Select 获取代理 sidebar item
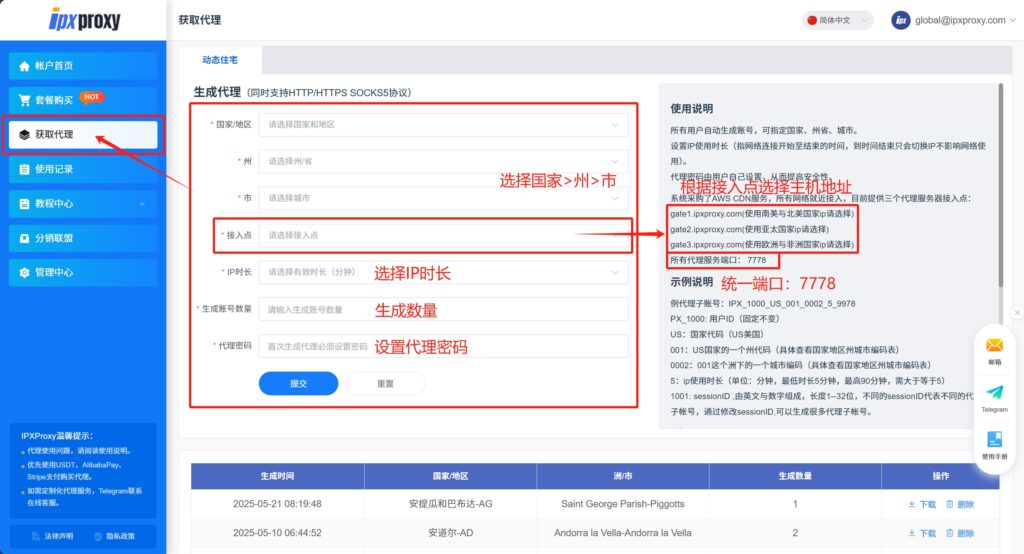 (83, 135)
